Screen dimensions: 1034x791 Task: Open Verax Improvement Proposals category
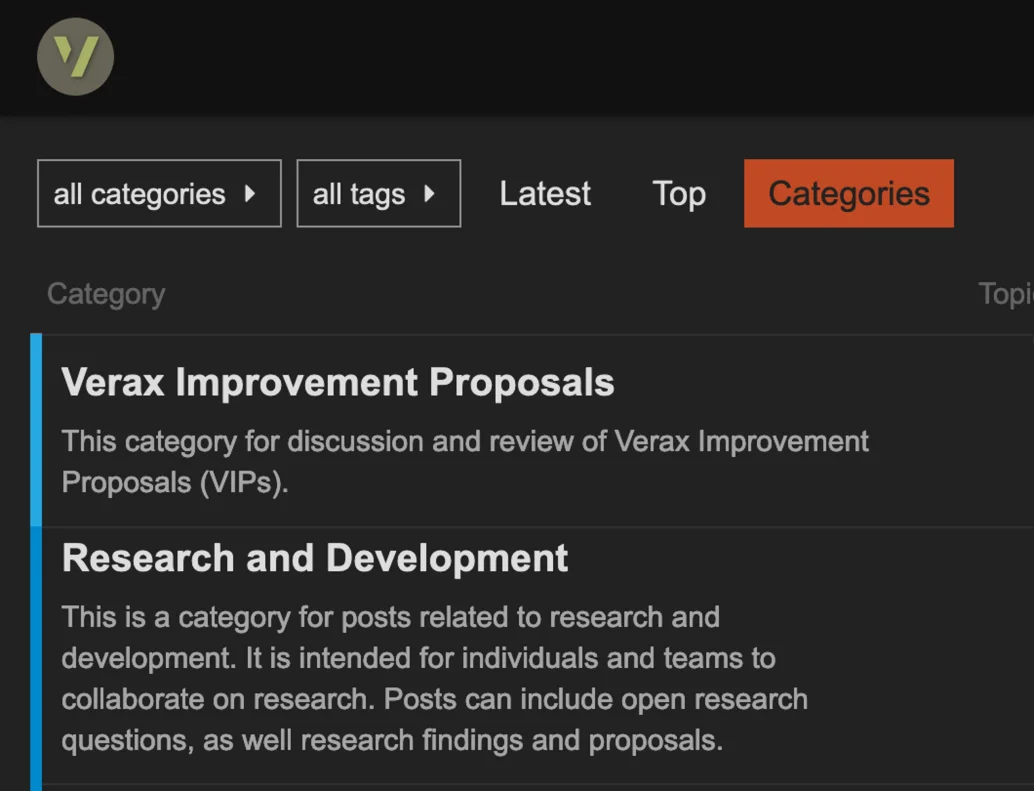[338, 382]
